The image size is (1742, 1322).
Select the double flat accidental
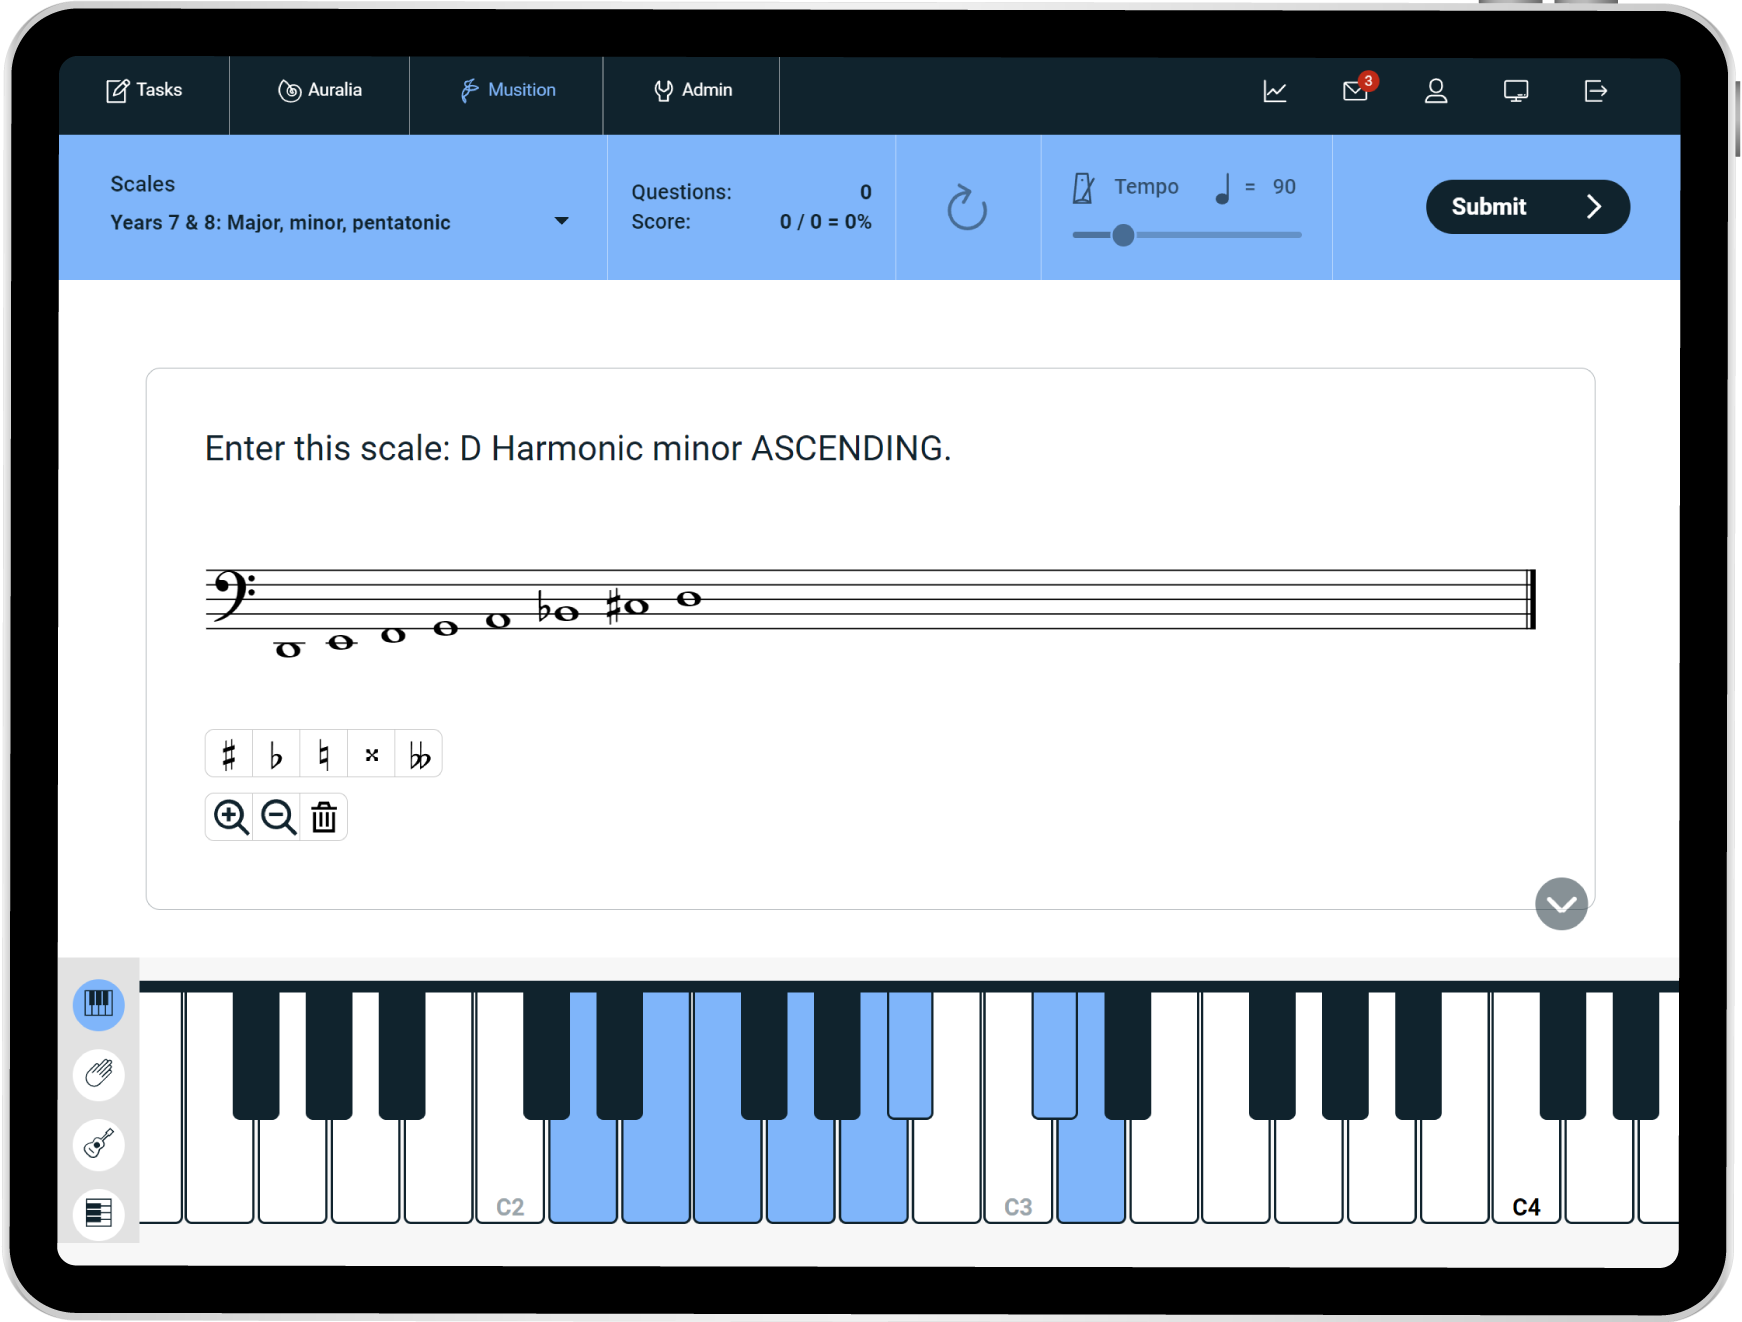(x=419, y=754)
